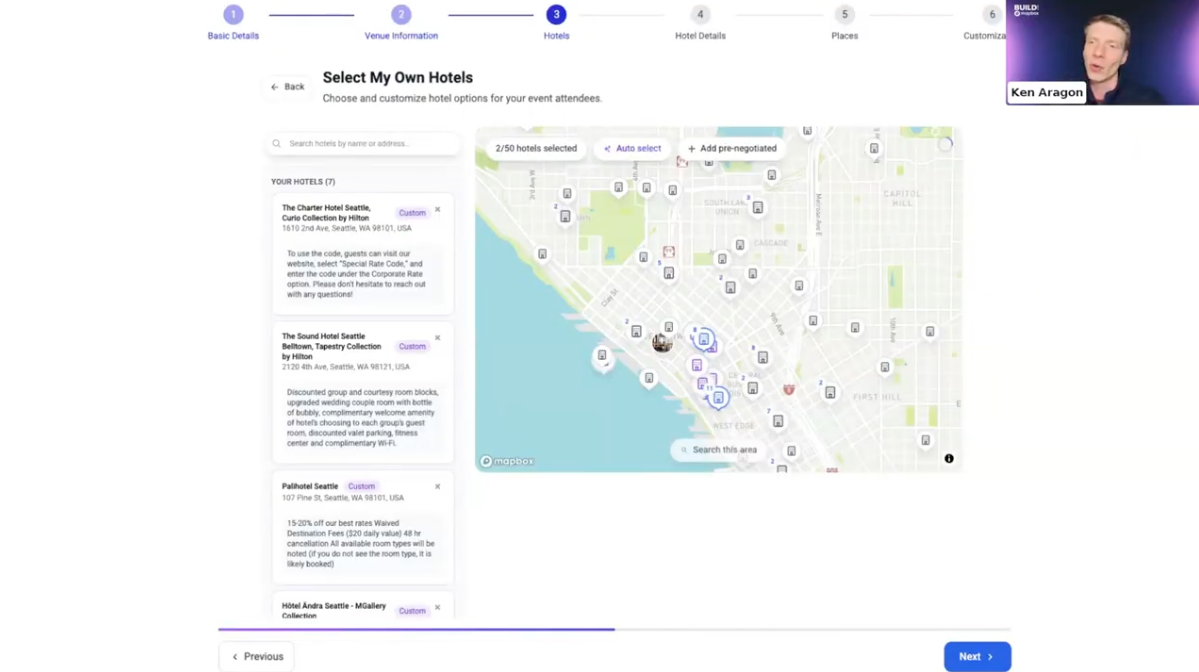This screenshot has height=672, width=1199.
Task: Click Auto select button on map
Action: (x=632, y=148)
